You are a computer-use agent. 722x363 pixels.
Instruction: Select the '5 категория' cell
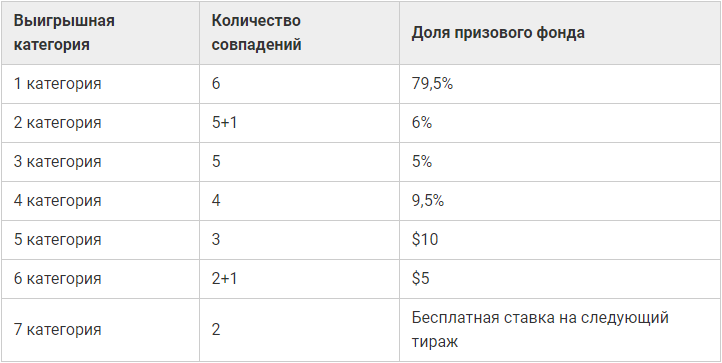pyautogui.click(x=100, y=240)
